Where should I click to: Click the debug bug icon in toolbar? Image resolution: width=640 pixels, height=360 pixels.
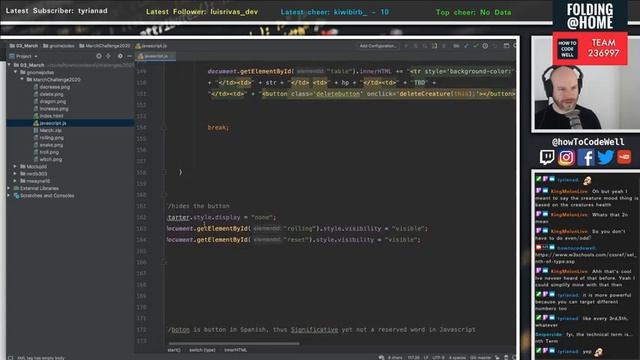pyautogui.click(x=416, y=46)
